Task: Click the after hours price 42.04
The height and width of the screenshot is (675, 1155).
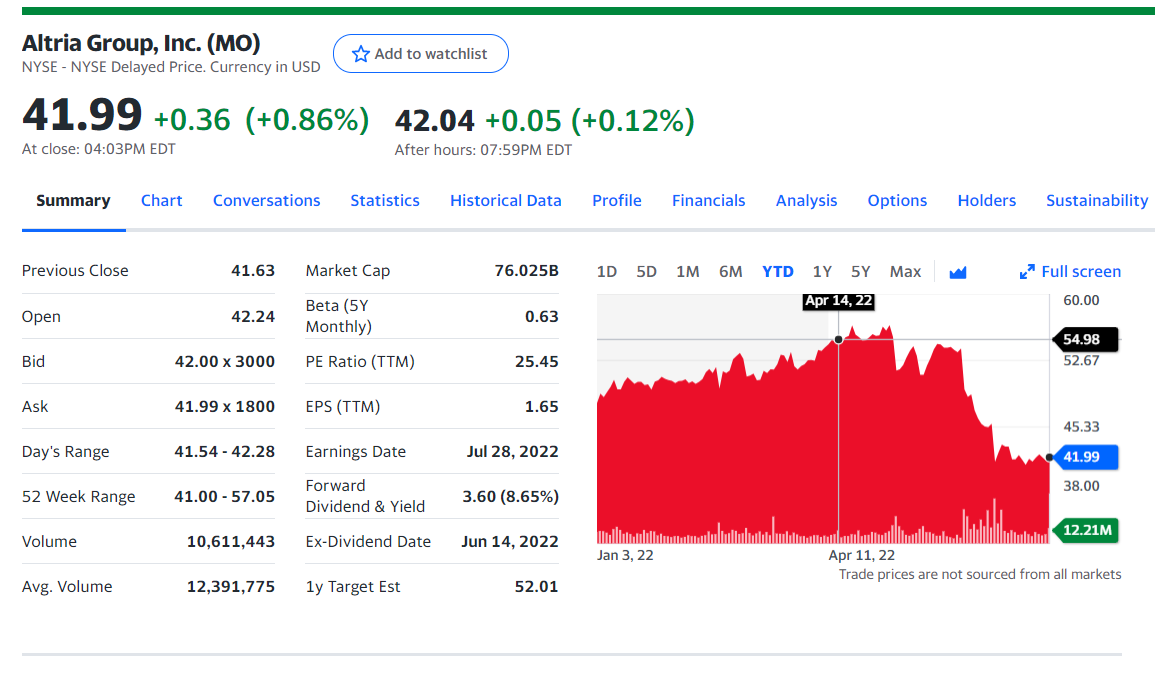Action: pos(435,121)
